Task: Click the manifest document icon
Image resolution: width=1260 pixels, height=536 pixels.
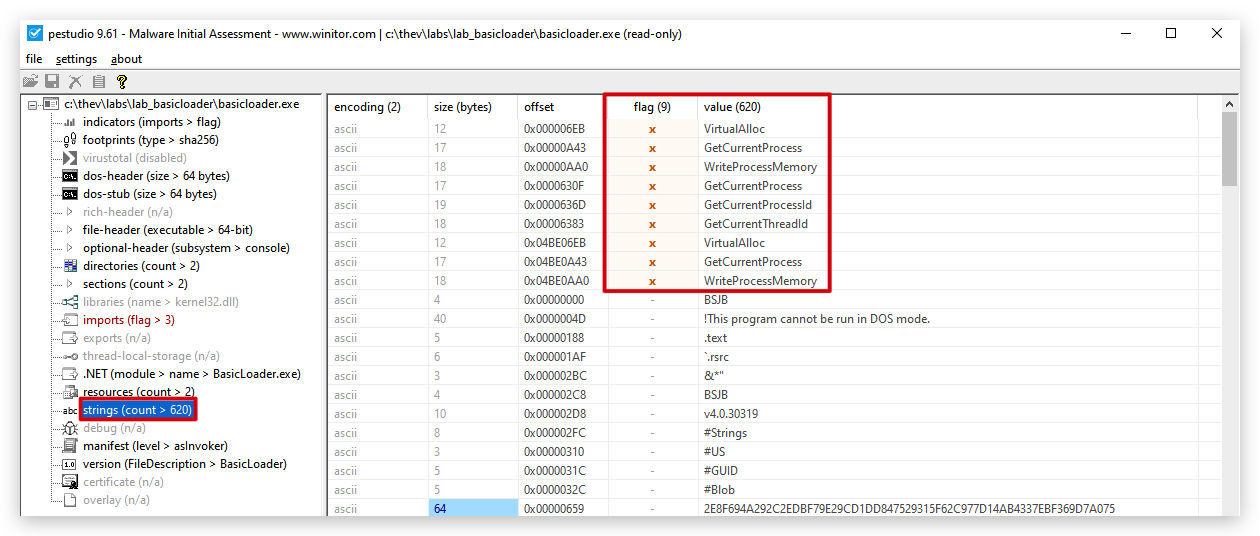Action: click(x=70, y=446)
